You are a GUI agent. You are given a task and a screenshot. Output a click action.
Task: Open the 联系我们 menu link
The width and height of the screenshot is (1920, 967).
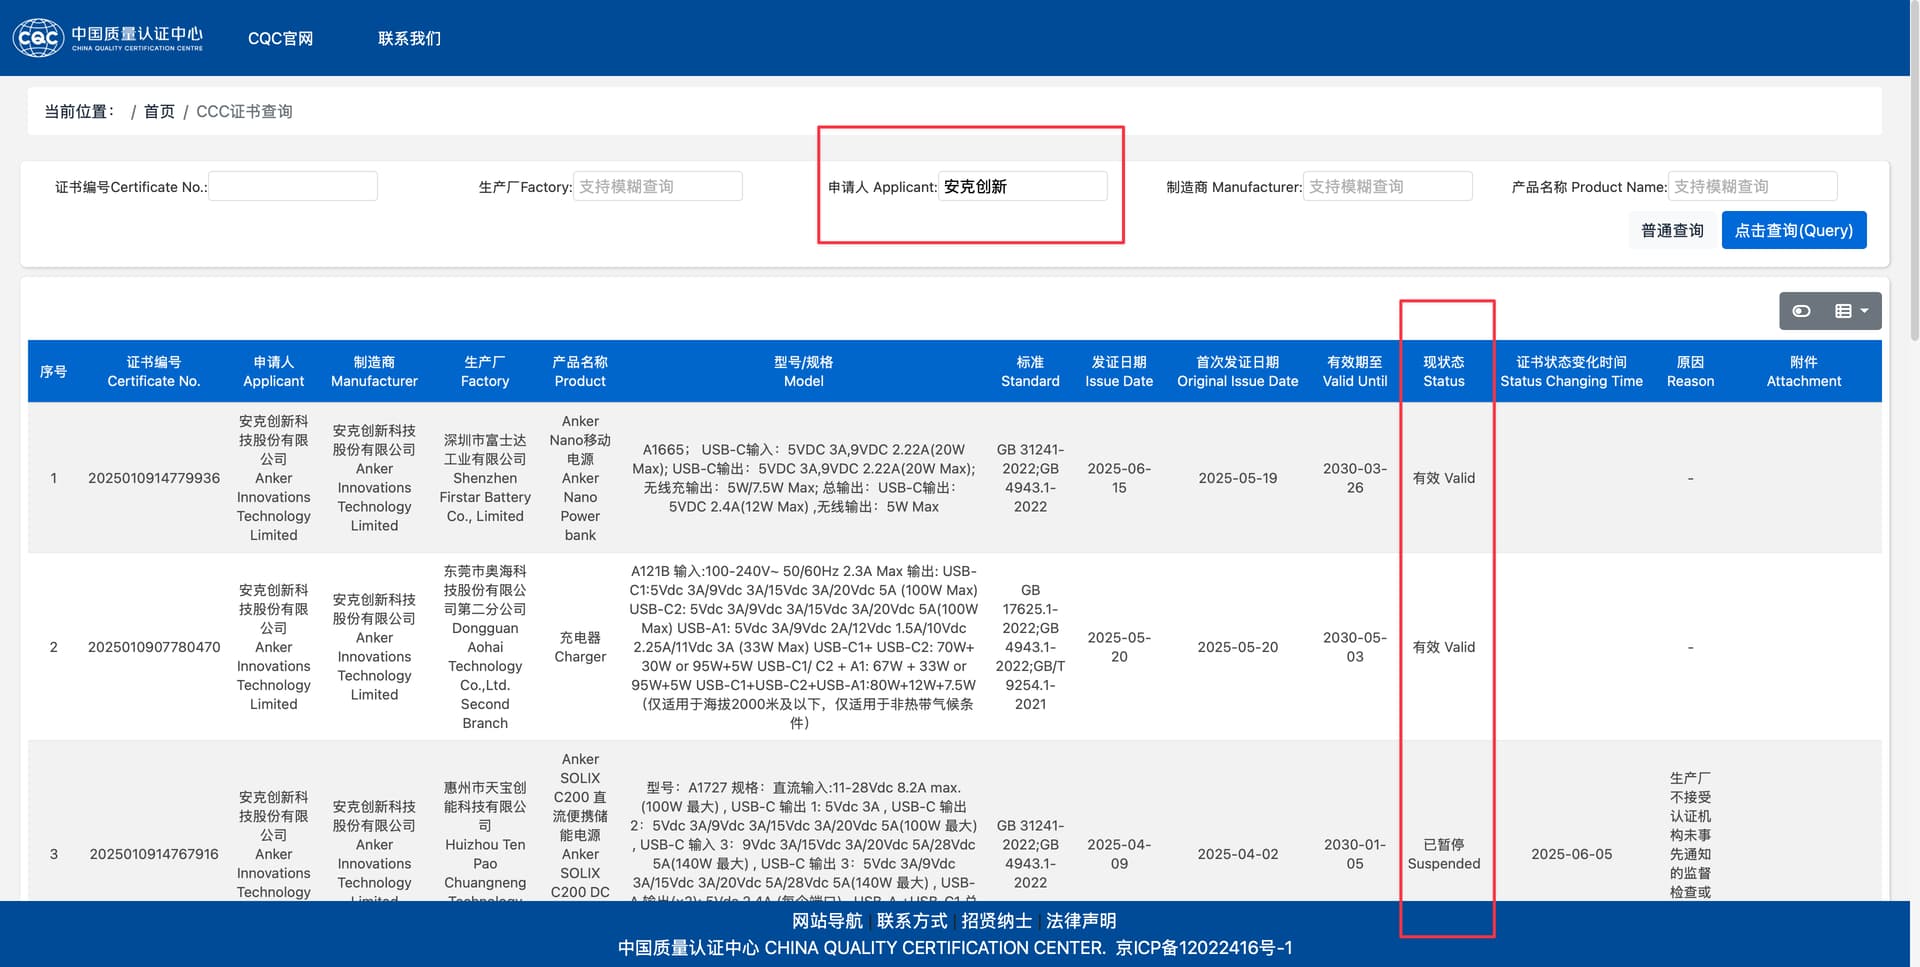[x=409, y=38]
